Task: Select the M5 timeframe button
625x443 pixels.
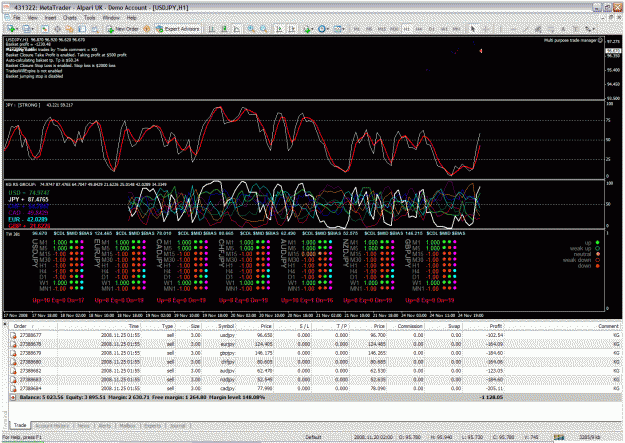Action: click(x=369, y=29)
